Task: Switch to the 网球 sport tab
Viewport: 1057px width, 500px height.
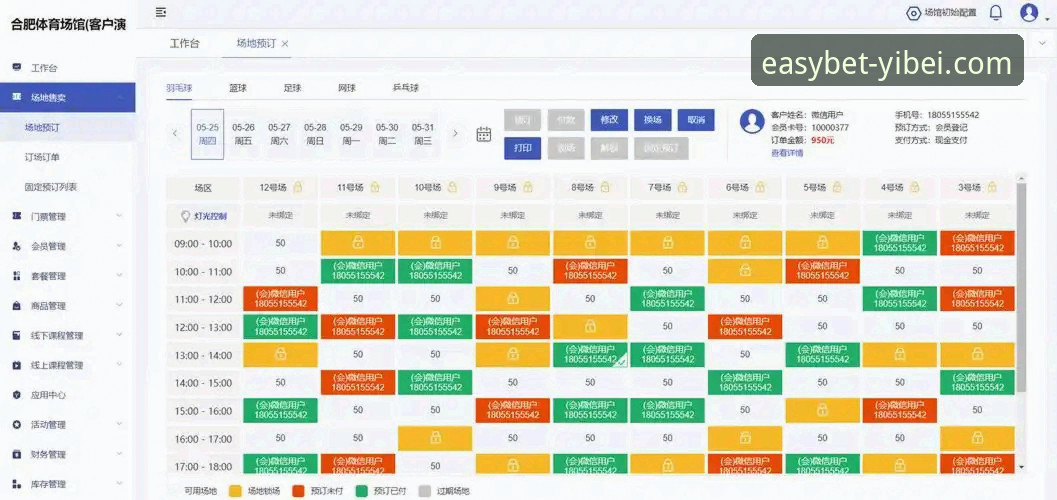Action: point(346,88)
